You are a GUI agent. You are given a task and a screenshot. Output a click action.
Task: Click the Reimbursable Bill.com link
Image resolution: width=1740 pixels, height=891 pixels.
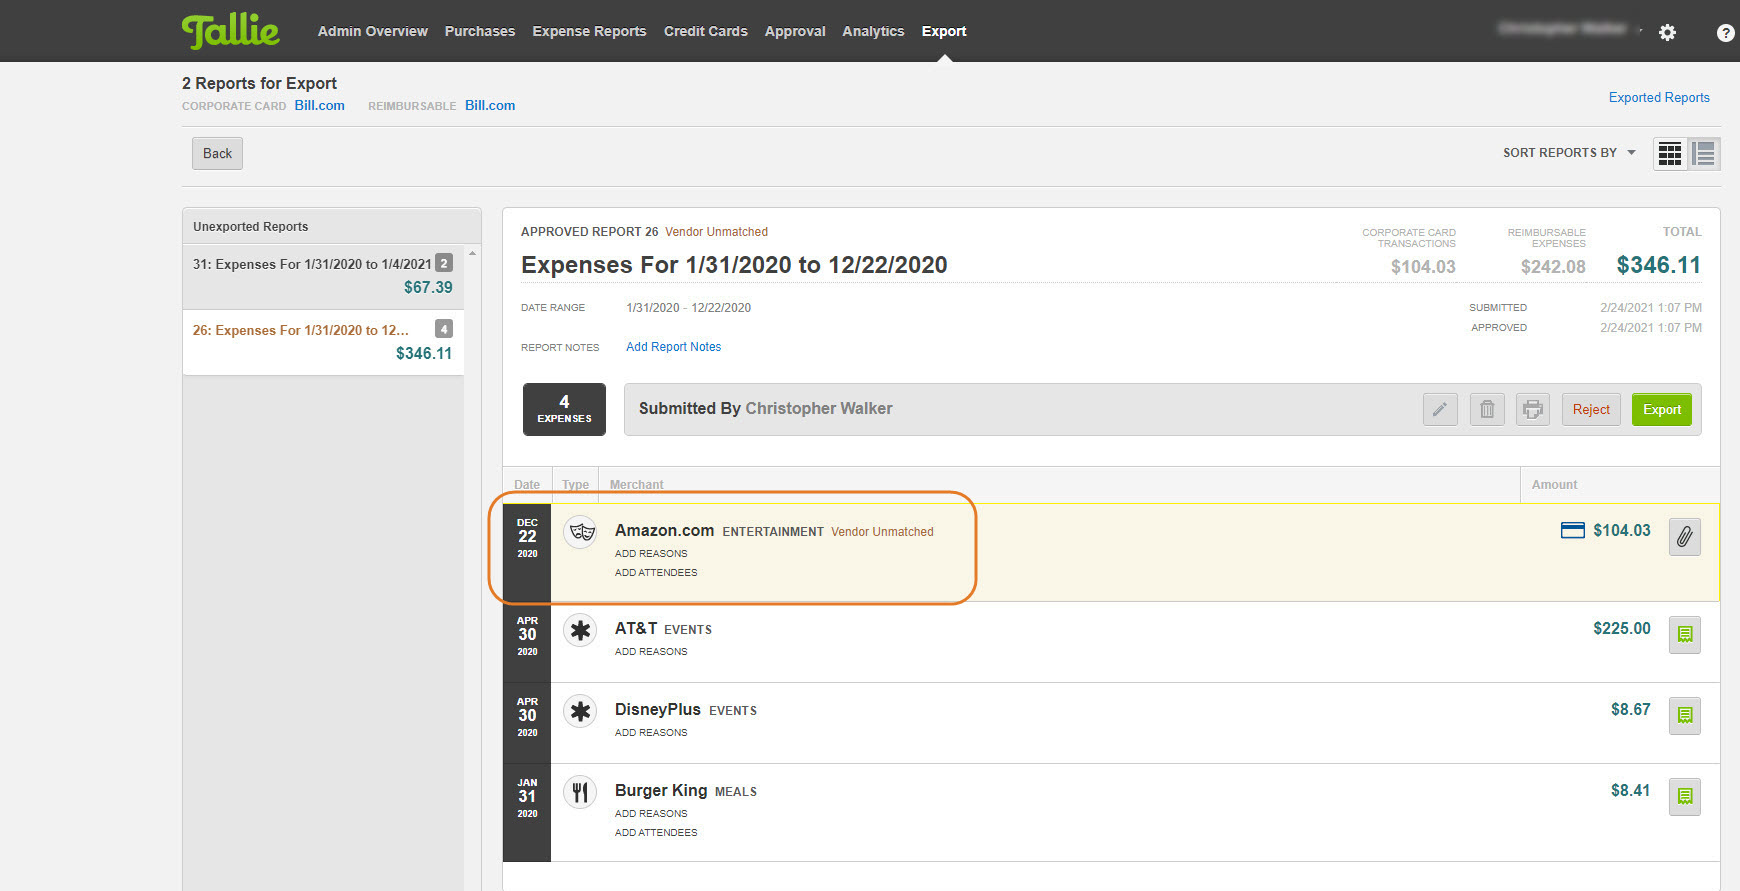490,105
